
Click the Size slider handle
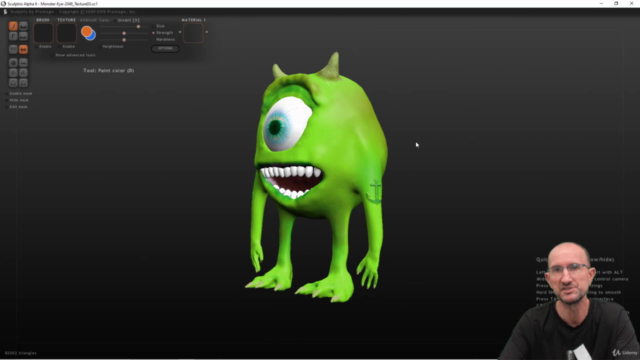(x=138, y=27)
